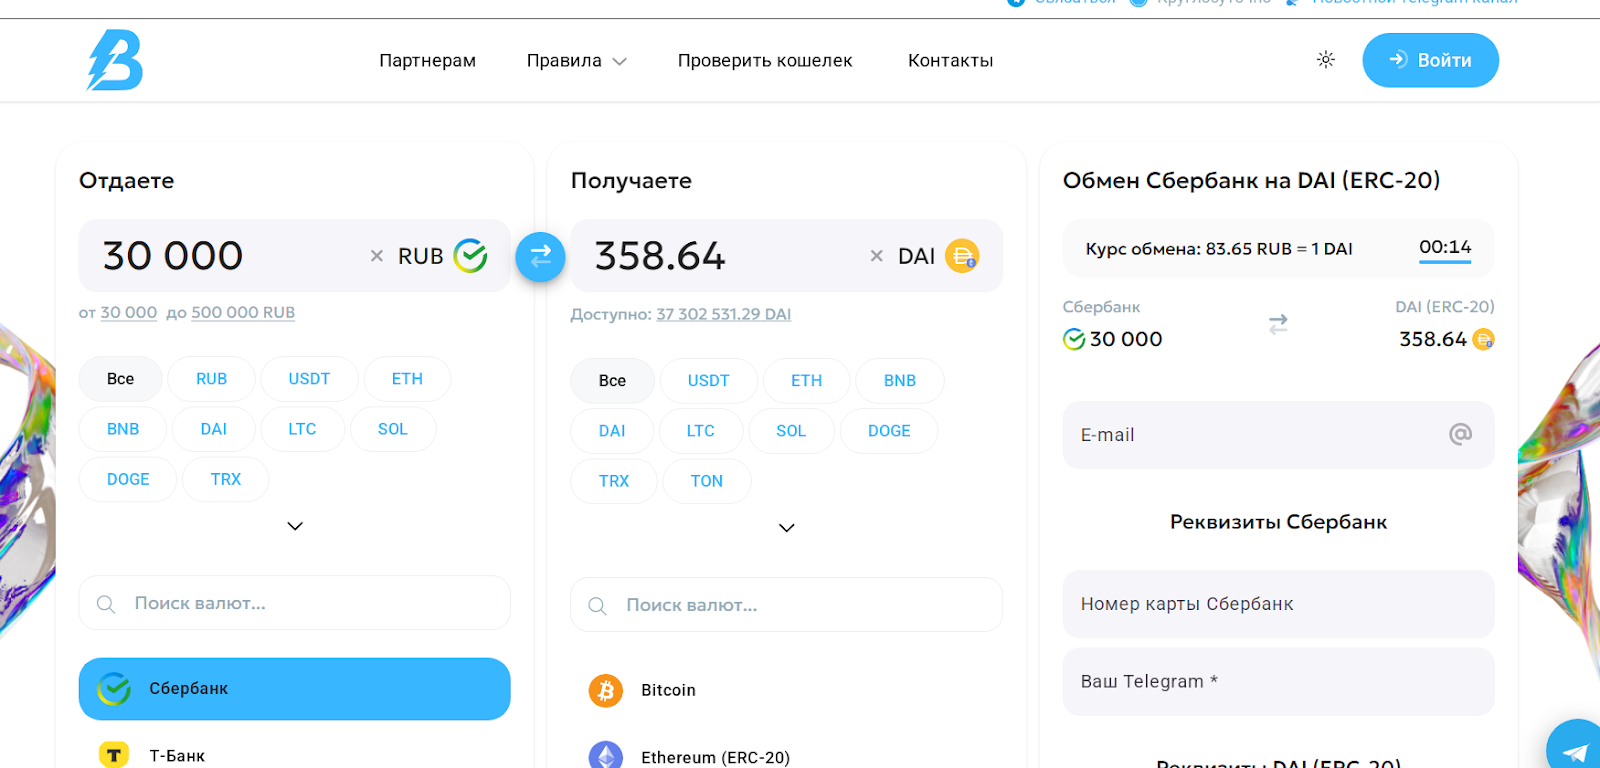The image size is (1600, 768).
Task: Filter give currencies by LTC
Action: [302, 429]
